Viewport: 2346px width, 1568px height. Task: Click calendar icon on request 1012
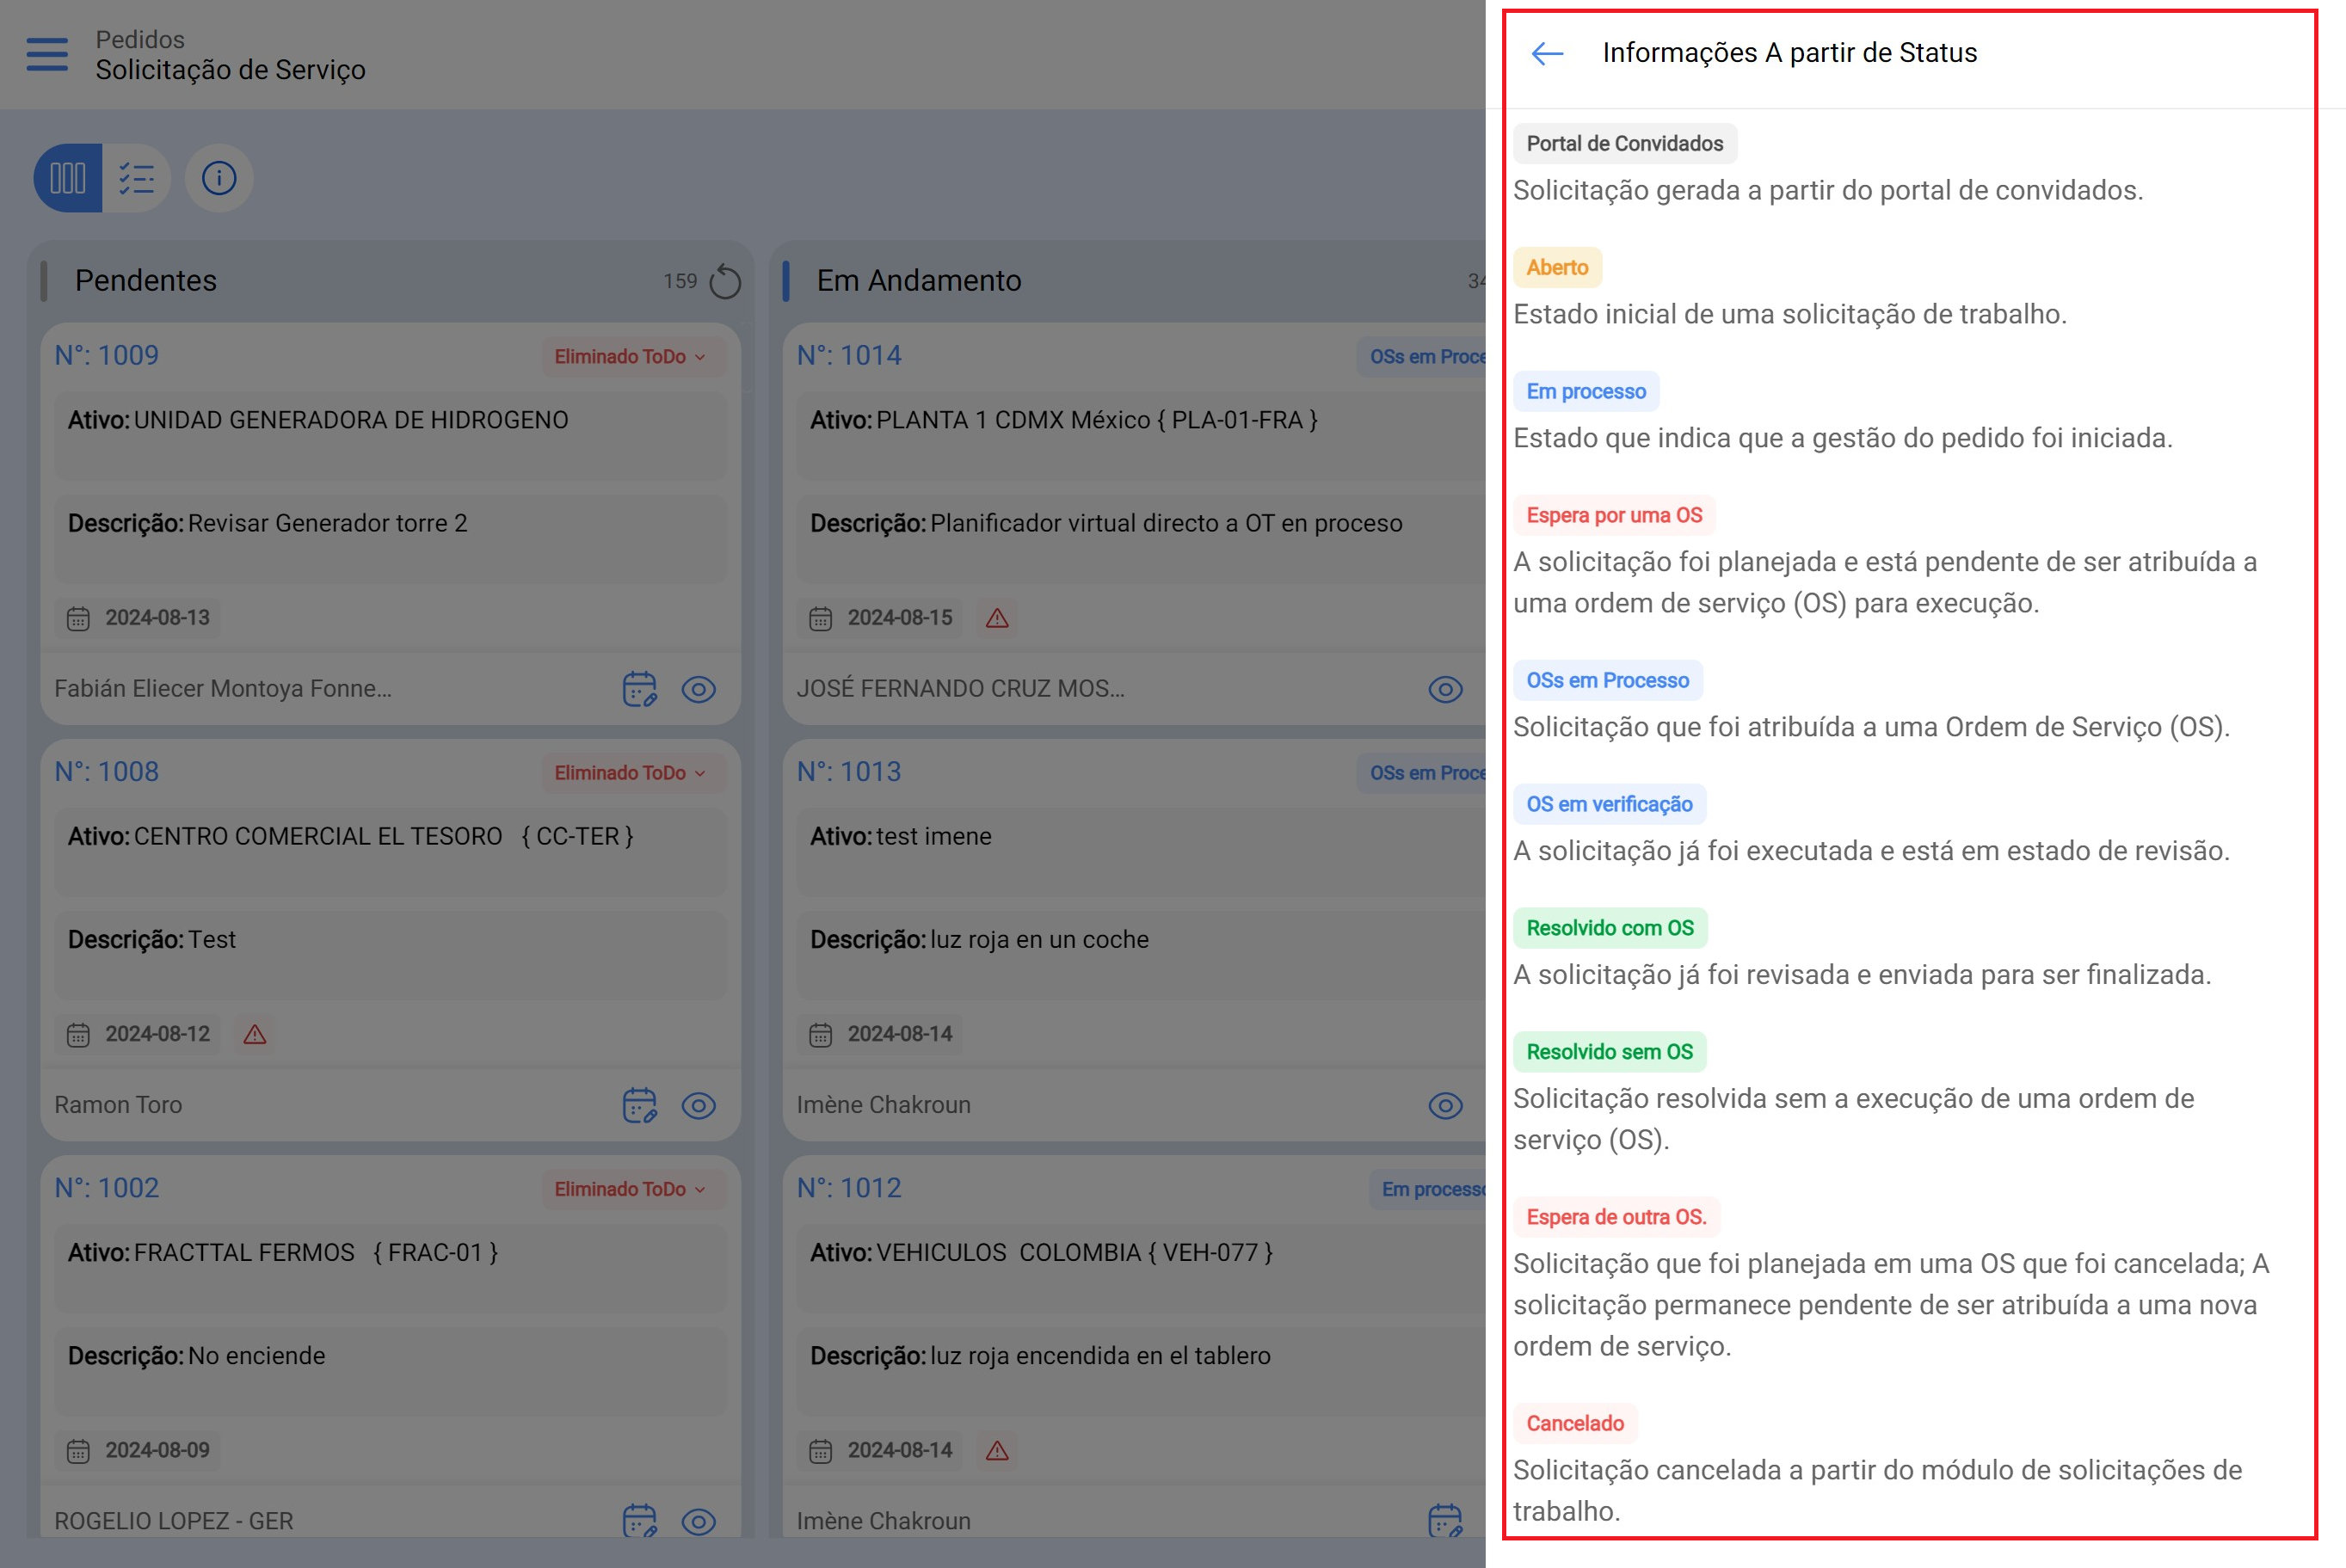click(x=820, y=1450)
